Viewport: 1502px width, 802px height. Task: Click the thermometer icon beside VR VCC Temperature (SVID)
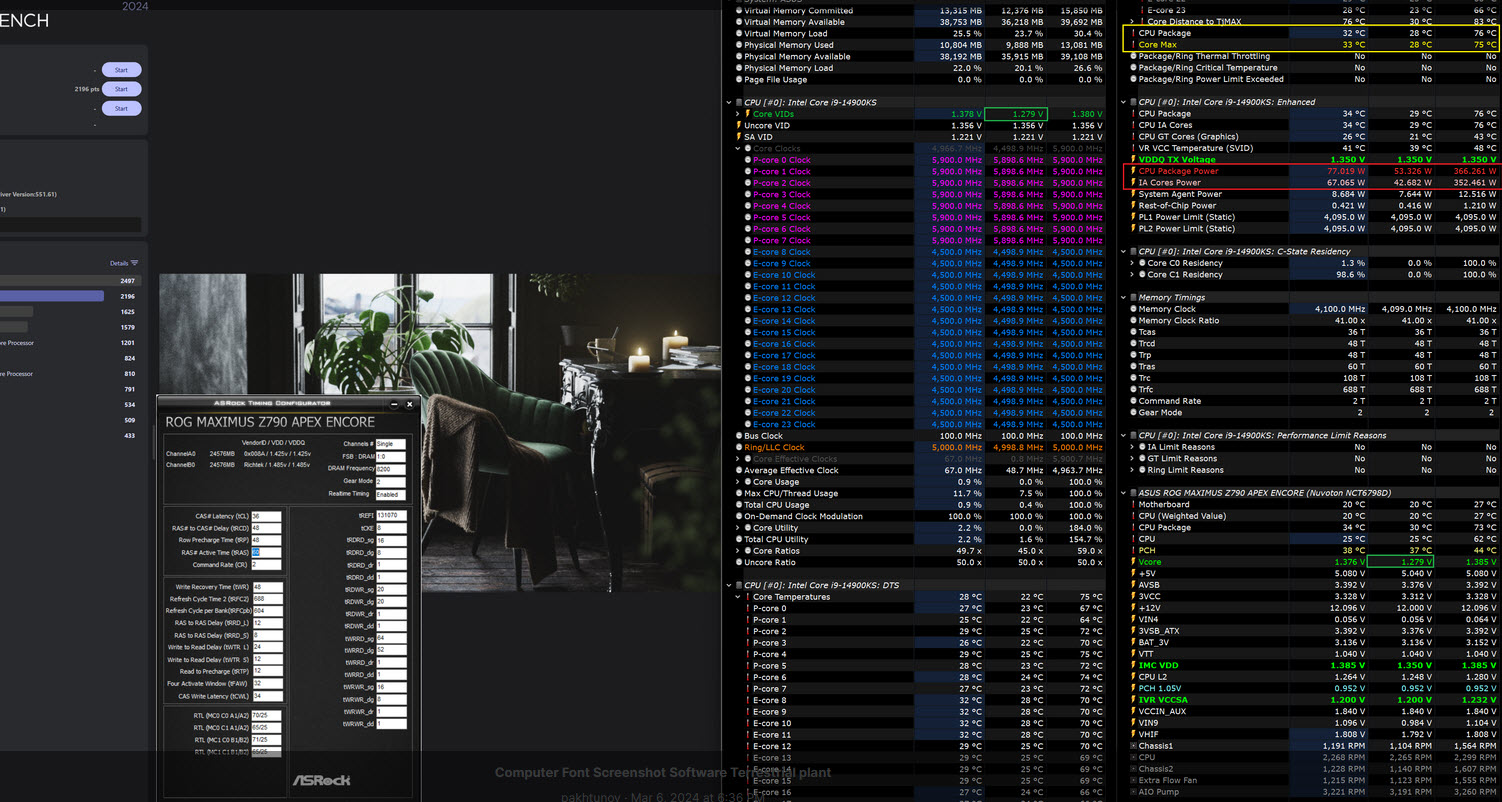[x=1133, y=148]
